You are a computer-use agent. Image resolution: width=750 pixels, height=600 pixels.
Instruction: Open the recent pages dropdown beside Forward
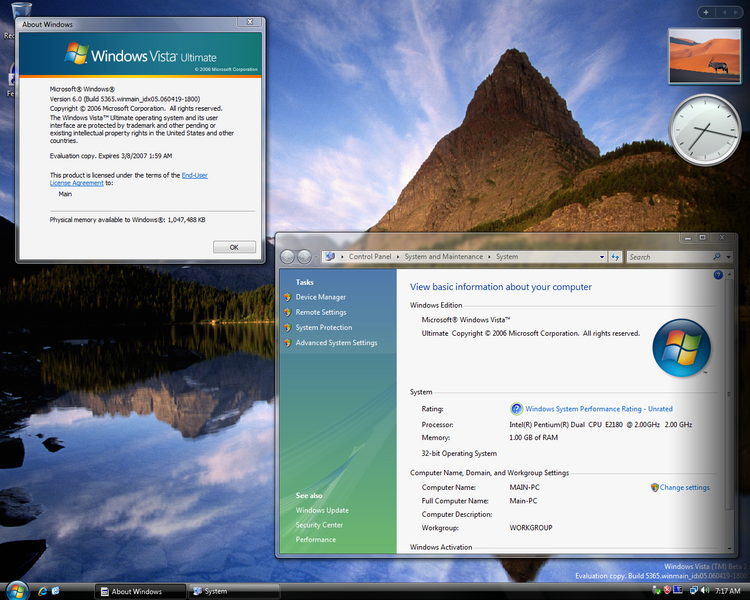[x=316, y=257]
